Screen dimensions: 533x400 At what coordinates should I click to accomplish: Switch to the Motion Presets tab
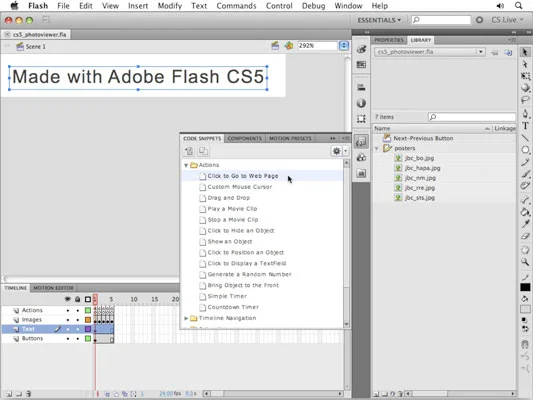click(x=290, y=138)
